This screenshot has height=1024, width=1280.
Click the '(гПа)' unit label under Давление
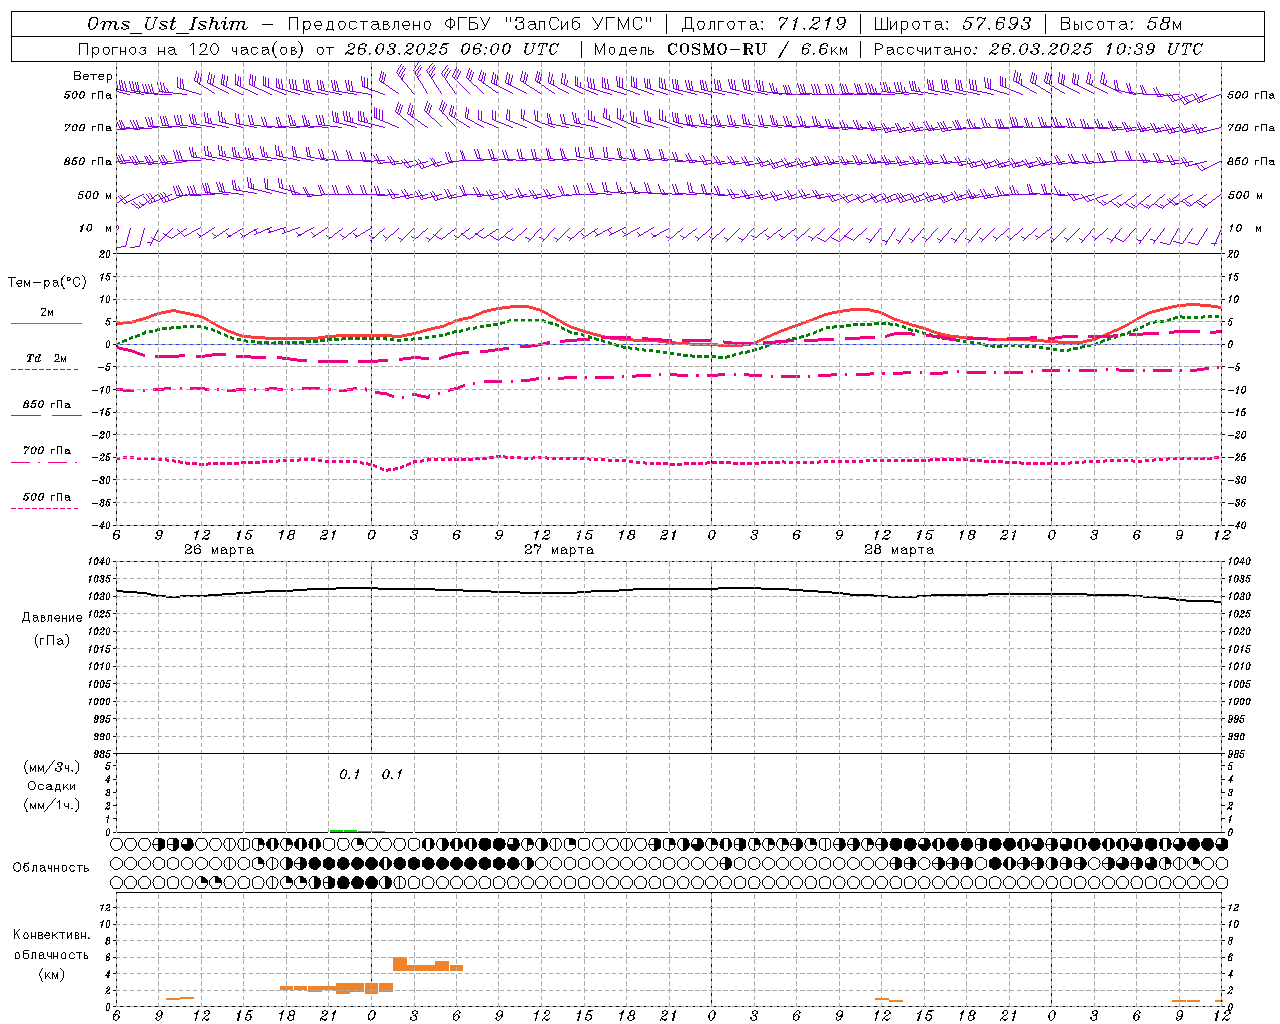click(x=52, y=641)
